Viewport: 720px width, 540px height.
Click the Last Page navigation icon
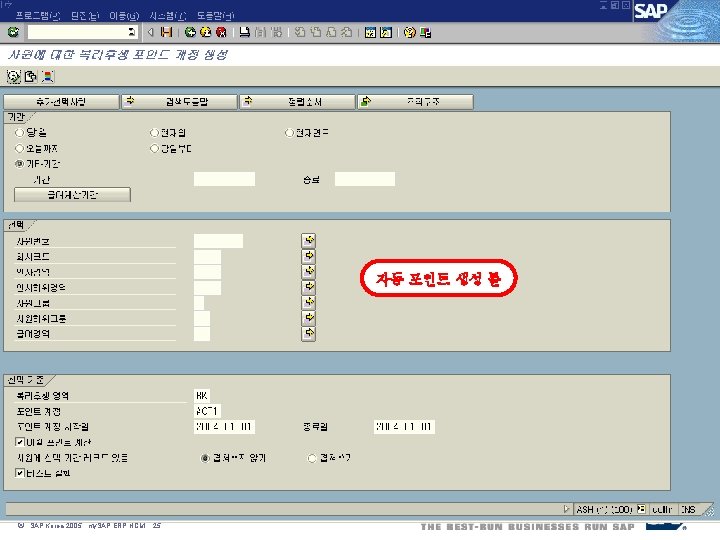point(347,32)
